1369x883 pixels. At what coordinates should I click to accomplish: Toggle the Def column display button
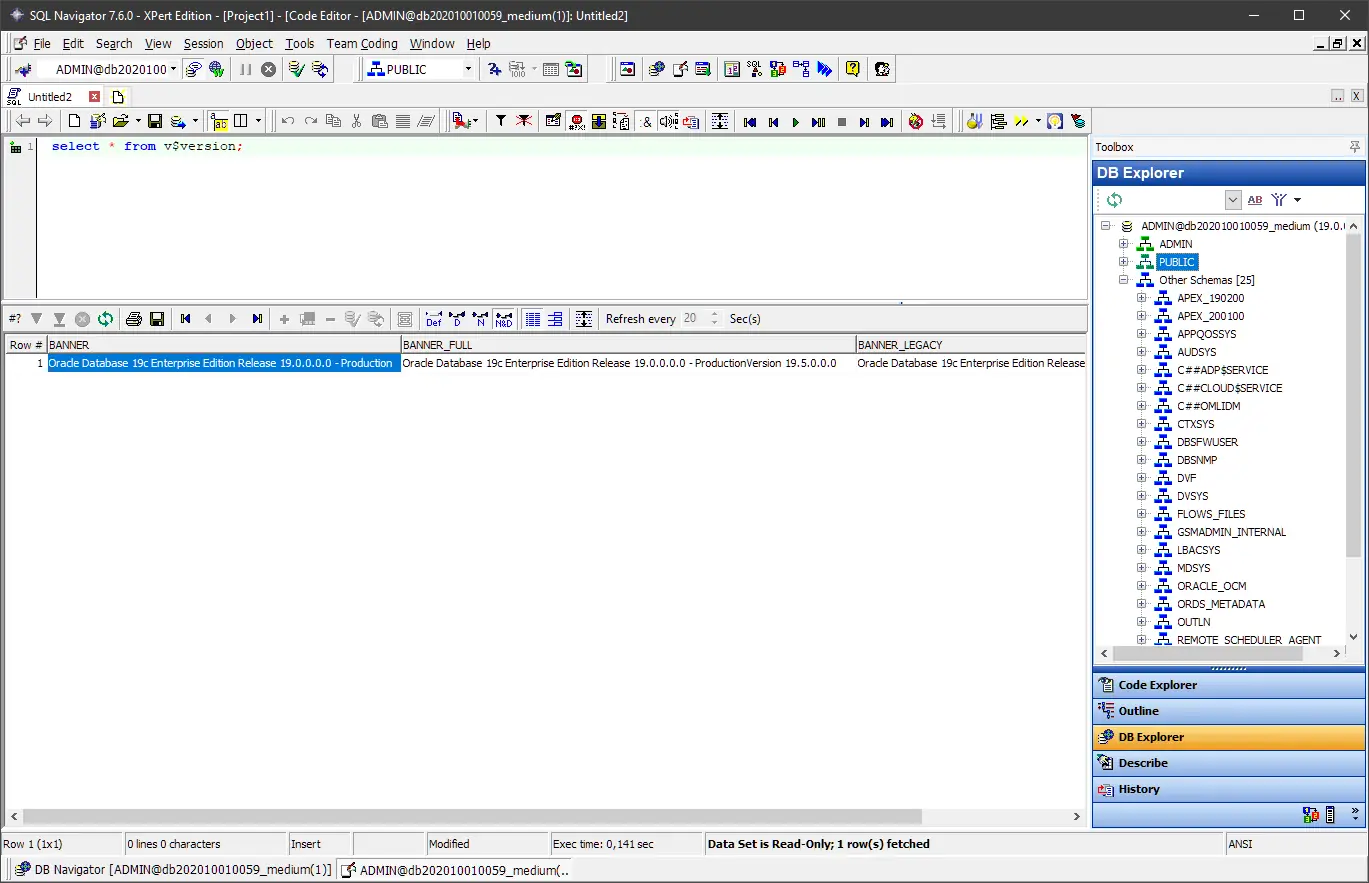click(434, 319)
